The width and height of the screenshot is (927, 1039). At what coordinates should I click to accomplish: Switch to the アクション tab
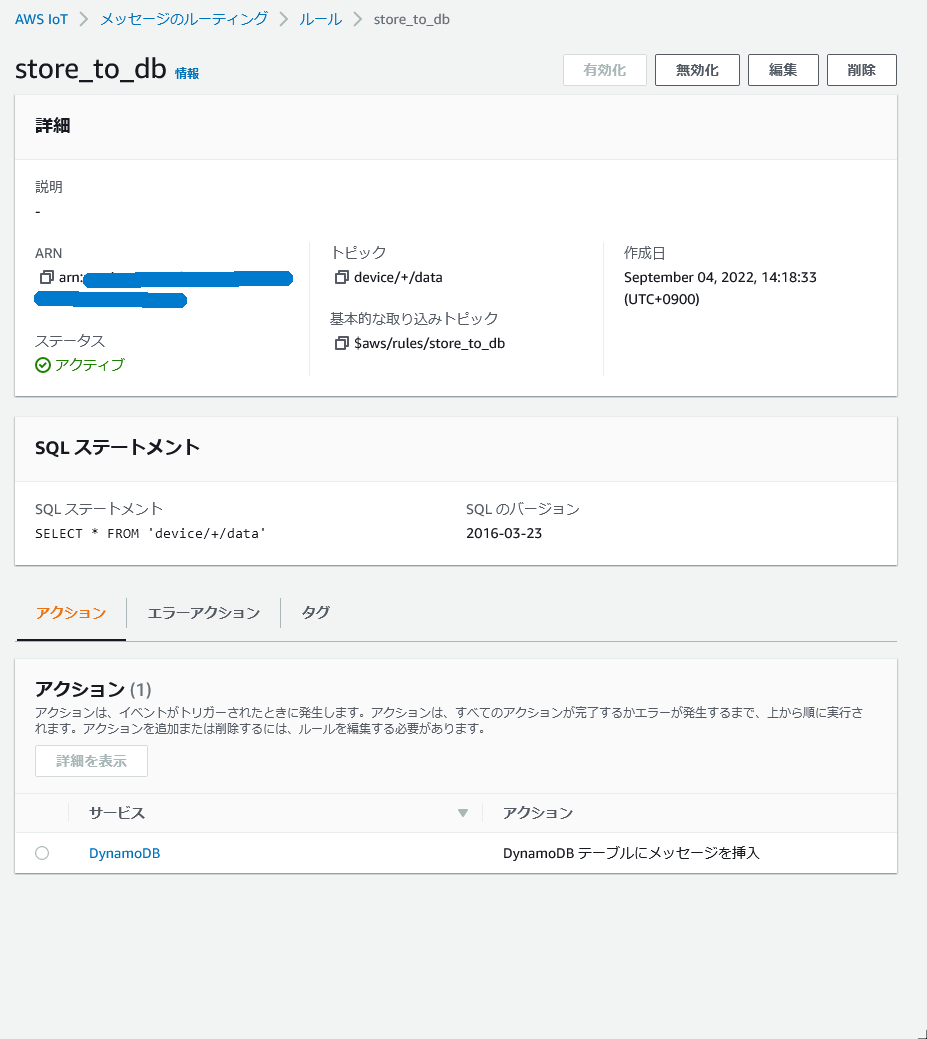coord(71,613)
